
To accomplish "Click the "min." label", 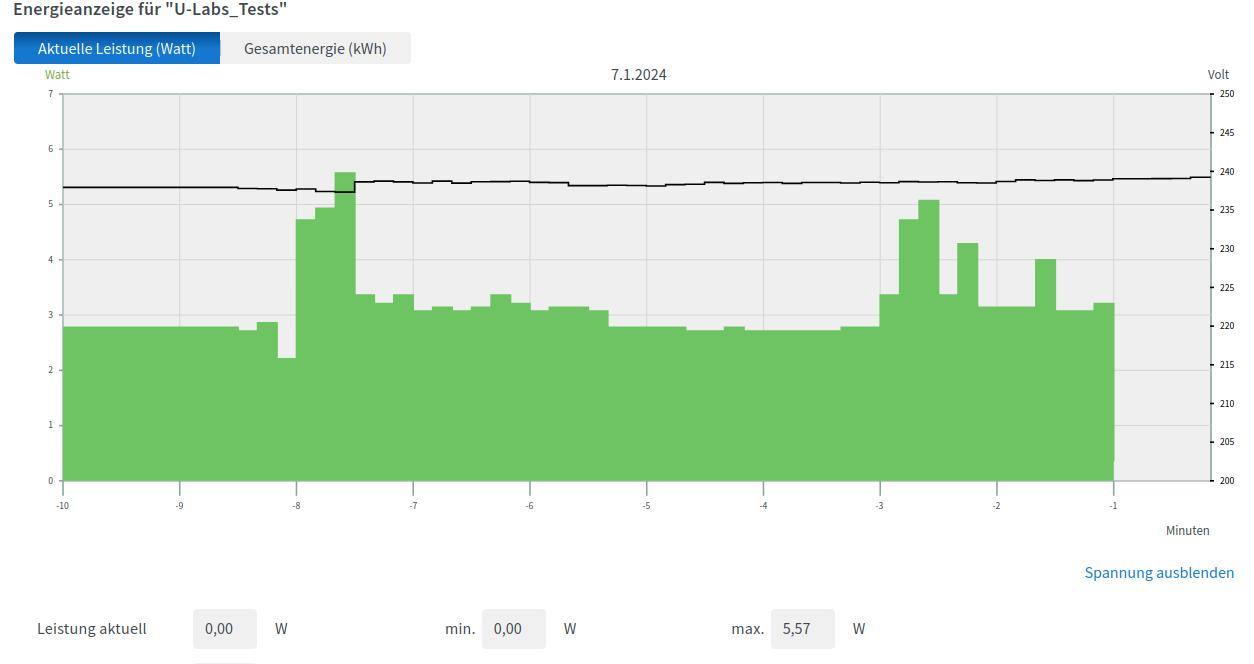I will [x=460, y=629].
